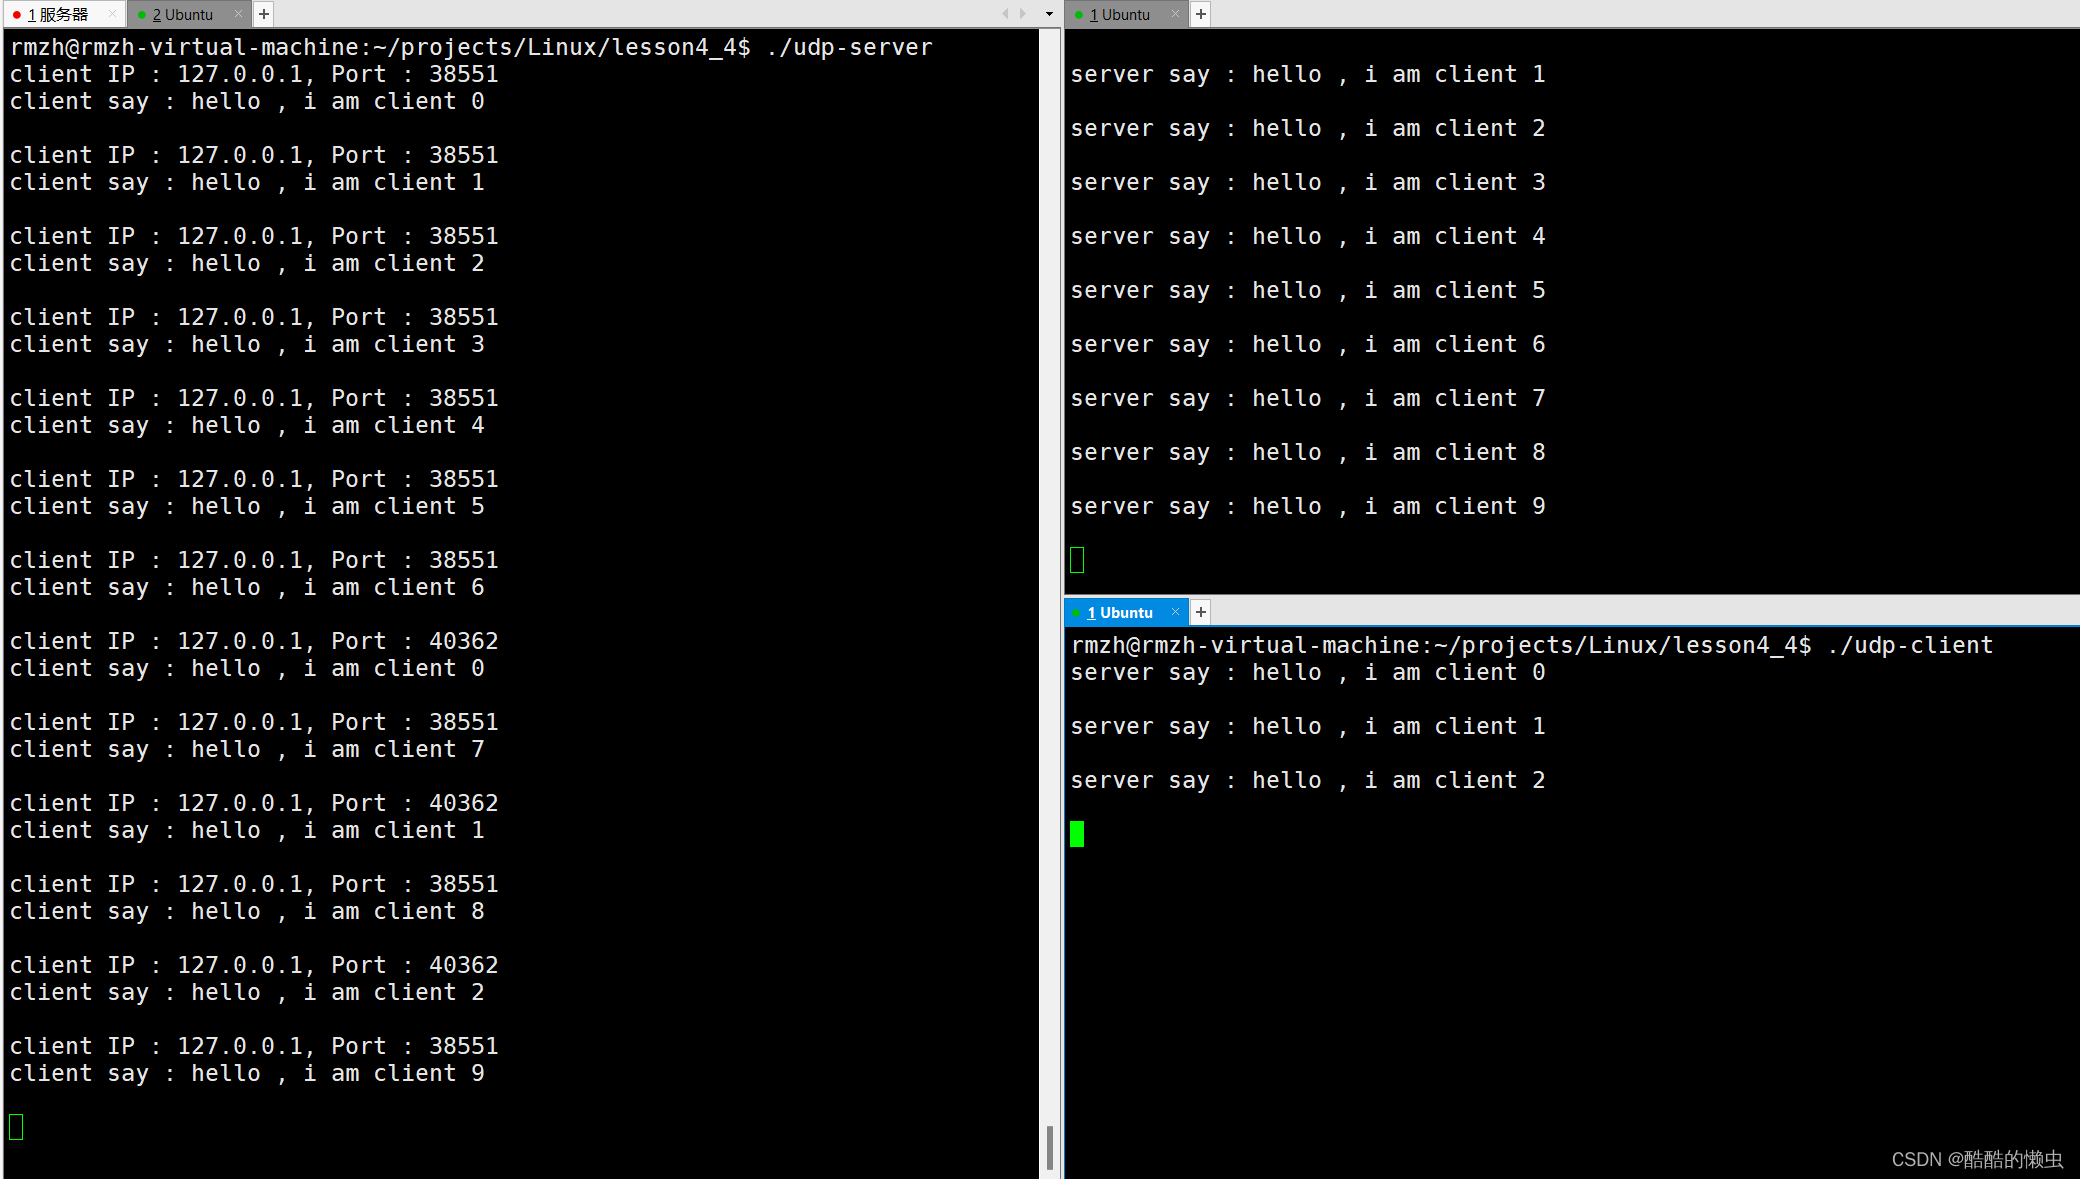Click top-right pane line 'i am client 9'

[x=1308, y=506]
